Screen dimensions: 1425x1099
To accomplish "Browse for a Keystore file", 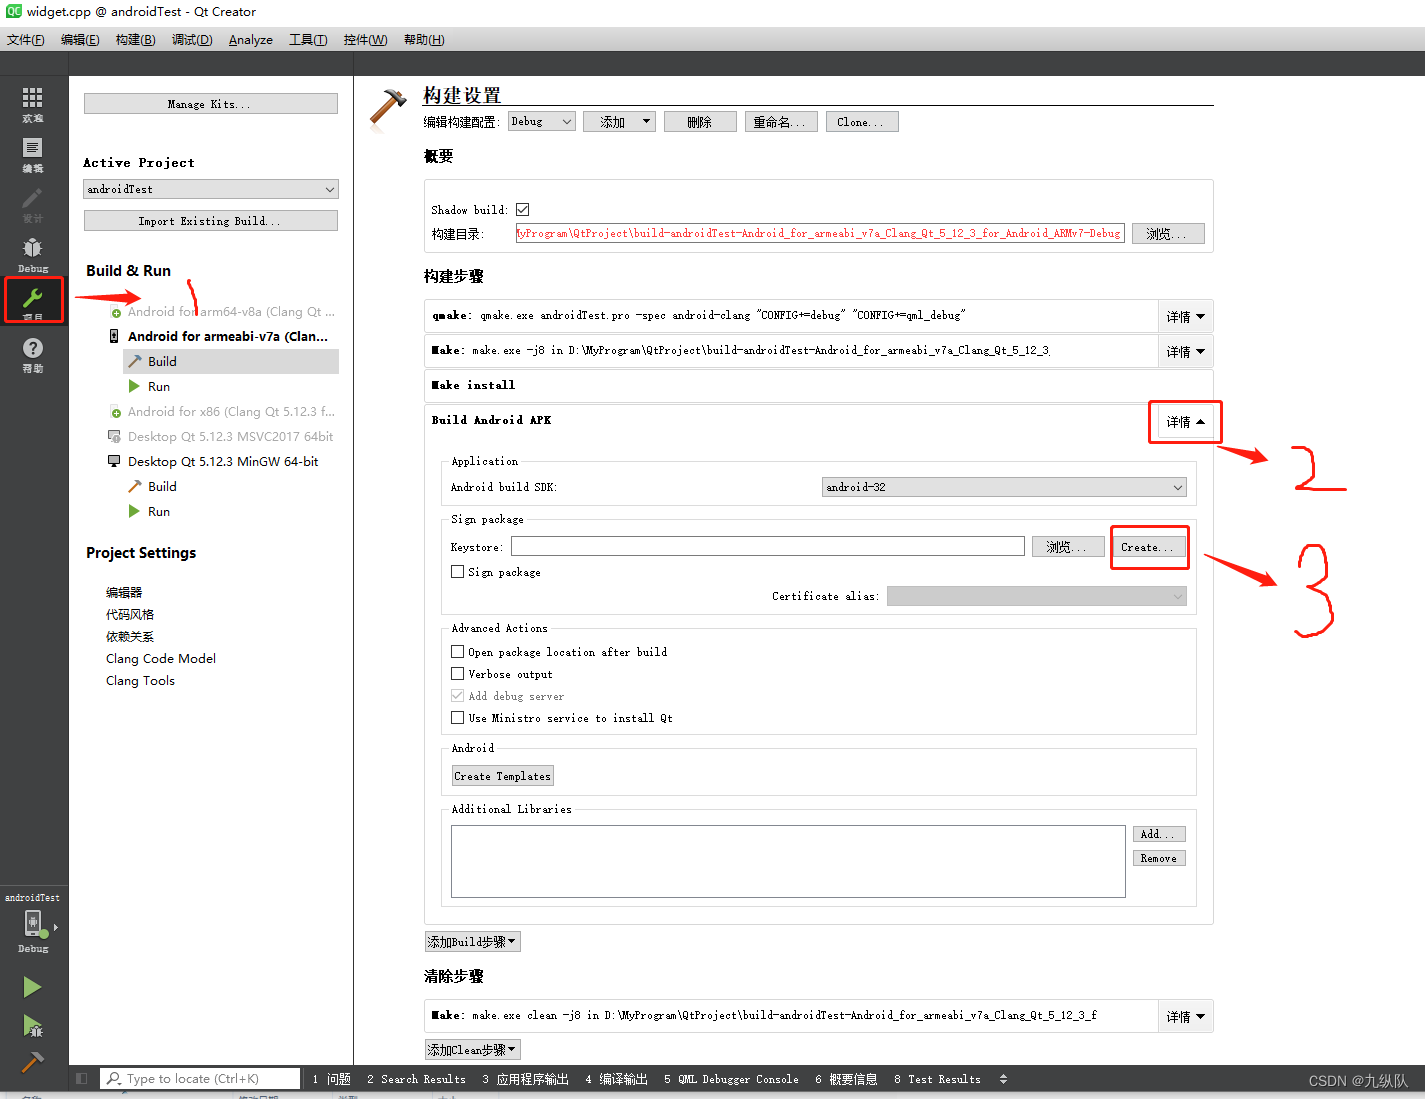I will point(1068,547).
